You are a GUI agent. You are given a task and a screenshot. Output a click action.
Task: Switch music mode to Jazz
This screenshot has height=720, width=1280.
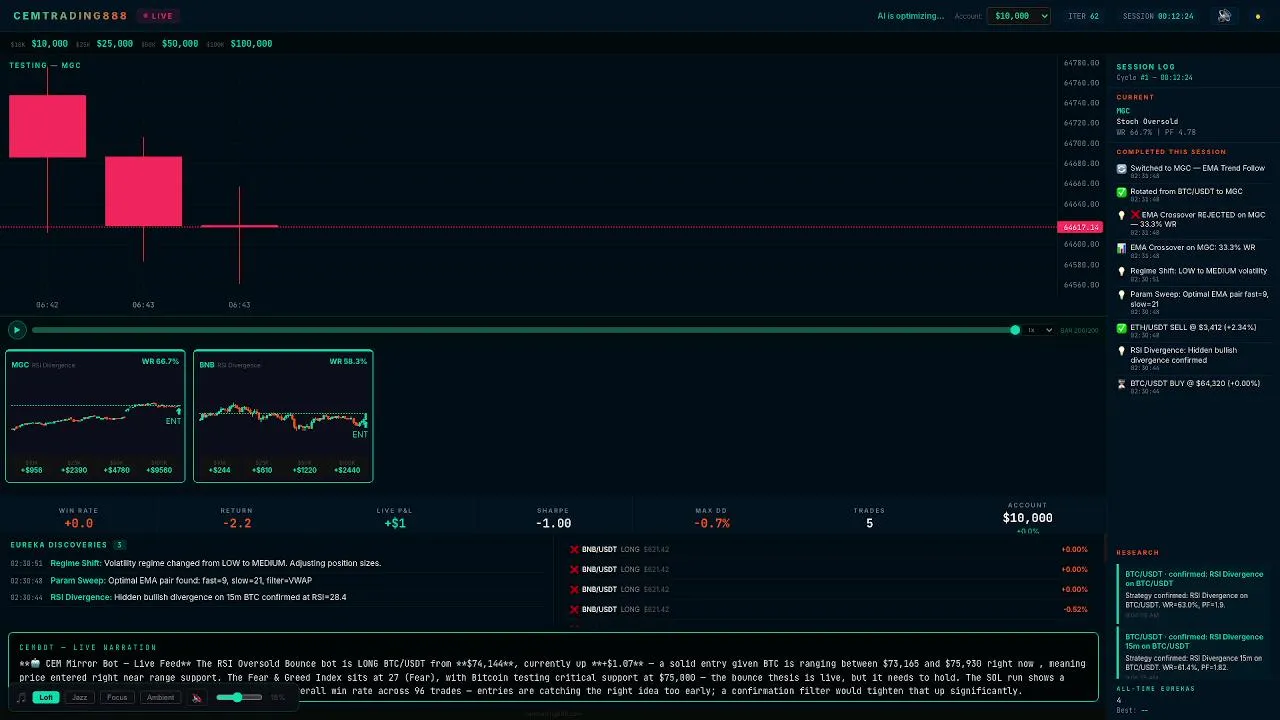(80, 697)
